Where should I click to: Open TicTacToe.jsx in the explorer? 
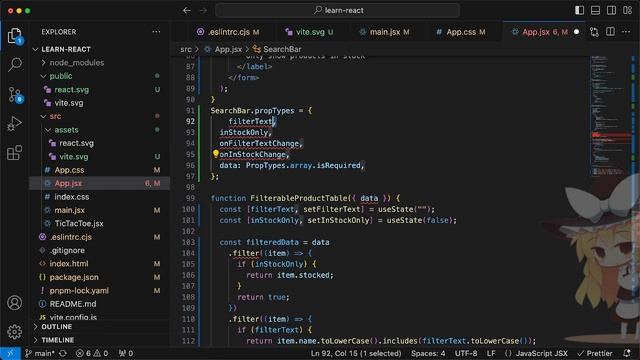tap(100, 224)
